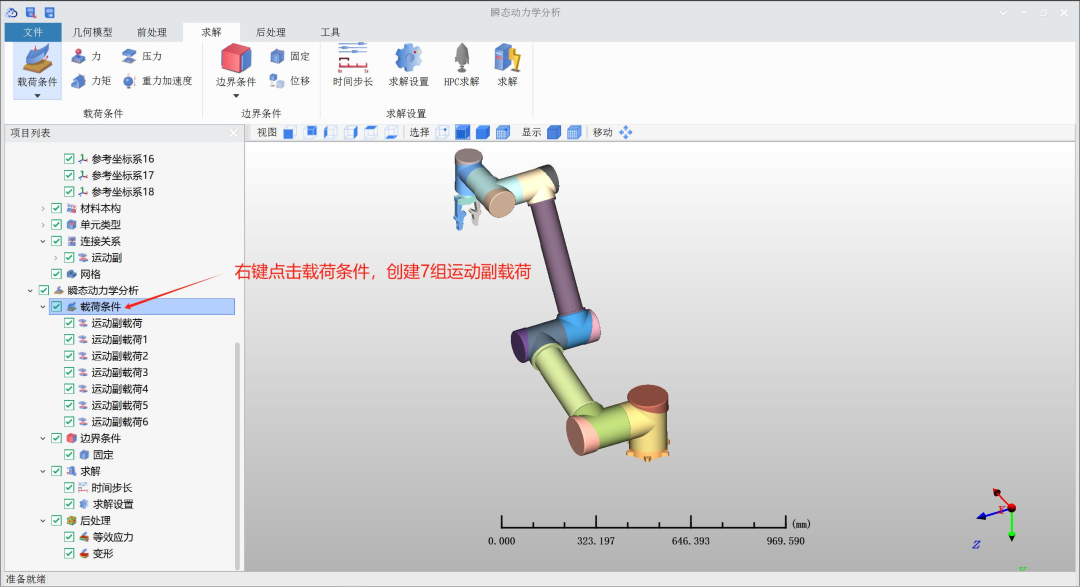Toggle 运动副载荷3 checkbox
The height and width of the screenshot is (587, 1080).
(69, 372)
